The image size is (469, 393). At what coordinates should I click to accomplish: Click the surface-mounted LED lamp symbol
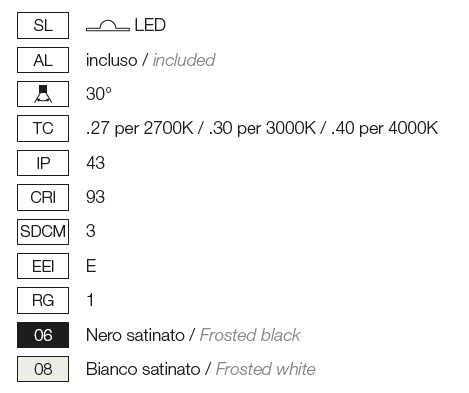(x=108, y=26)
